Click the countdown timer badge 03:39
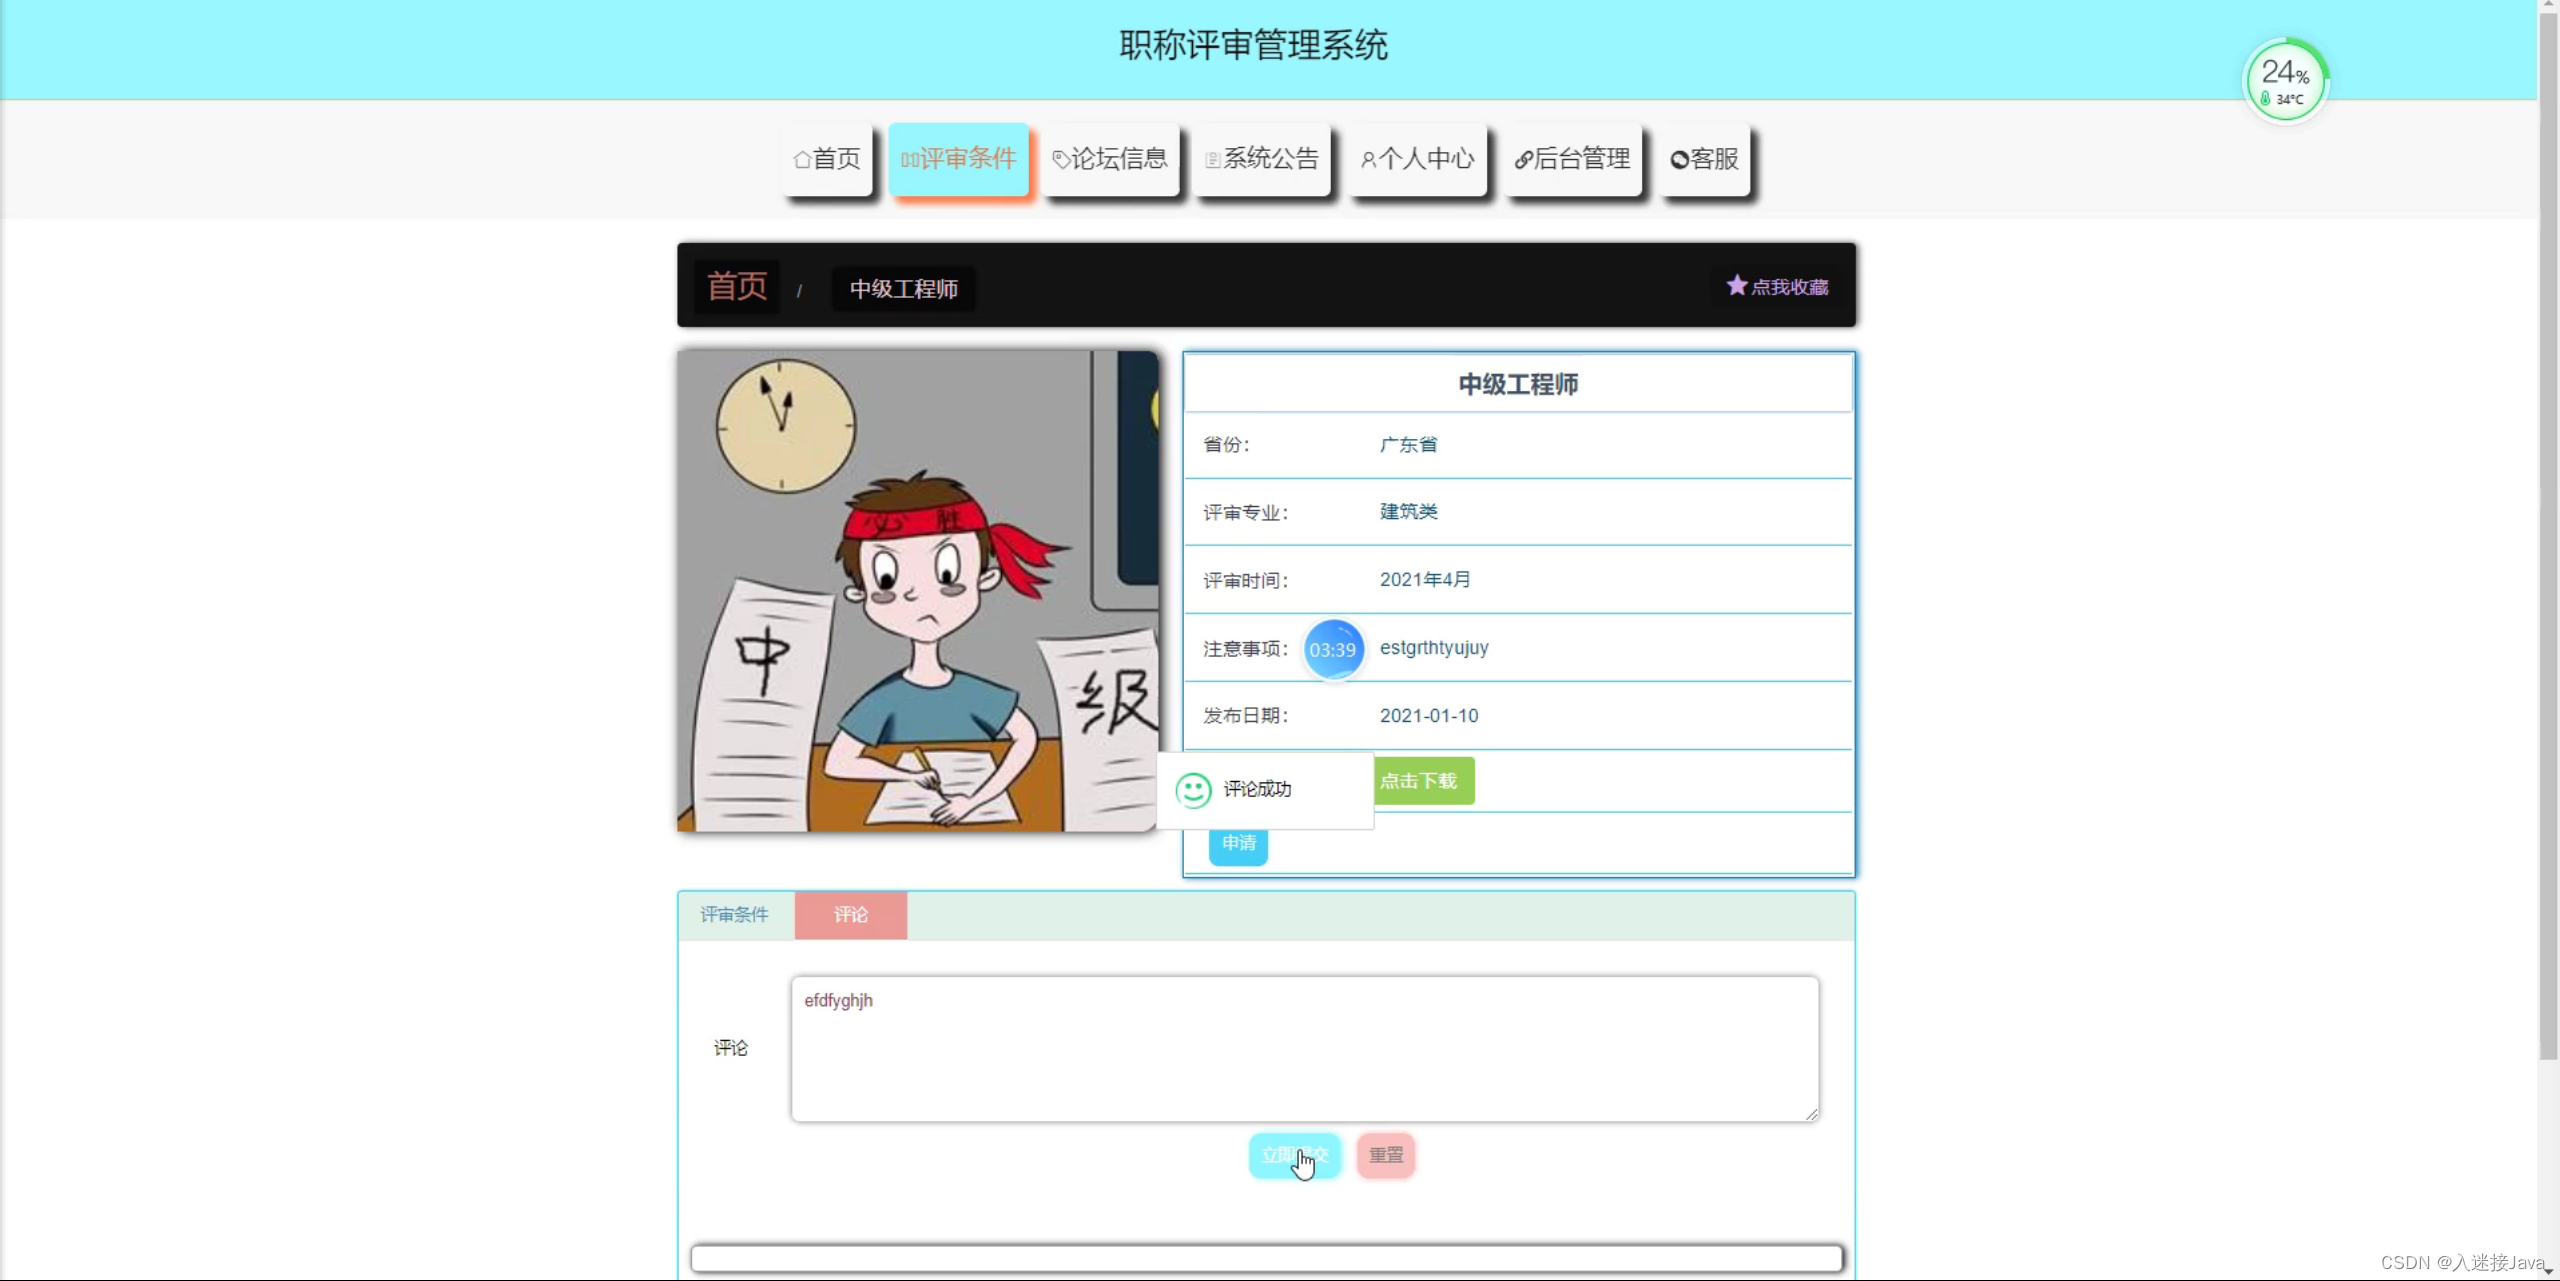 pos(1331,647)
